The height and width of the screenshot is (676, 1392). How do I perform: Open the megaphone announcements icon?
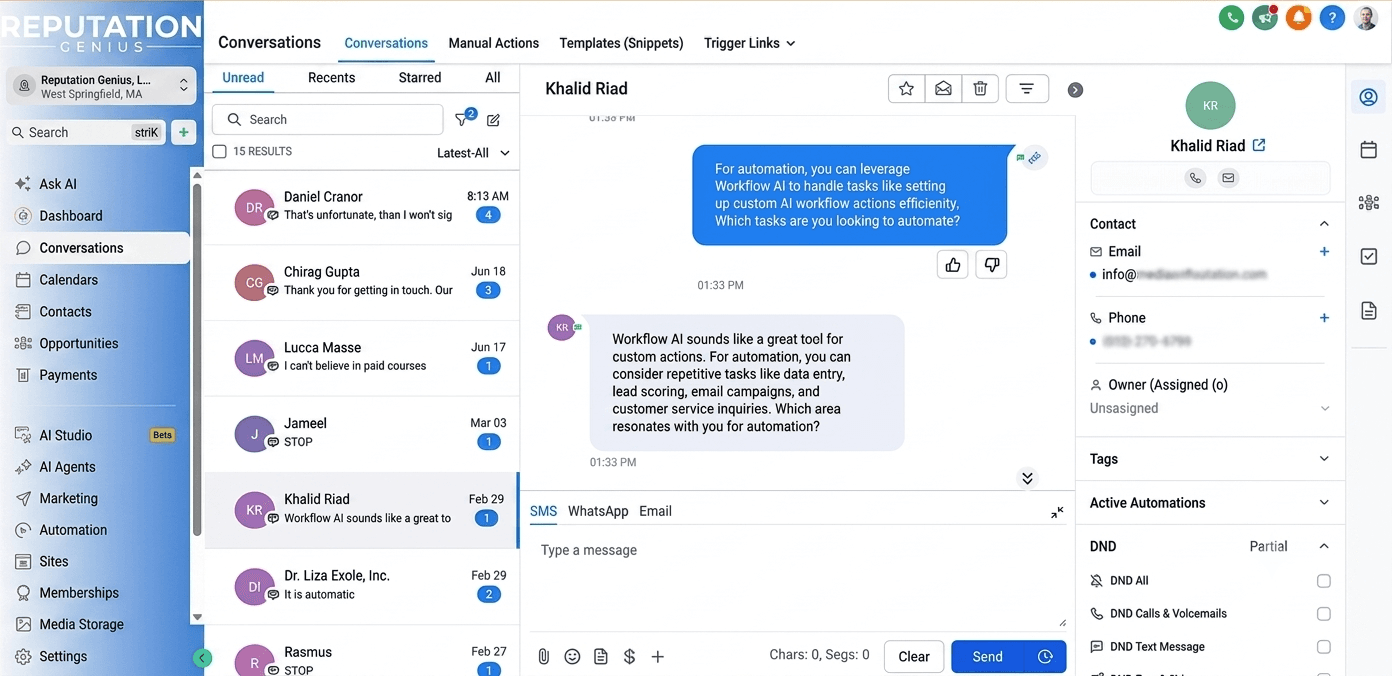coord(1265,17)
